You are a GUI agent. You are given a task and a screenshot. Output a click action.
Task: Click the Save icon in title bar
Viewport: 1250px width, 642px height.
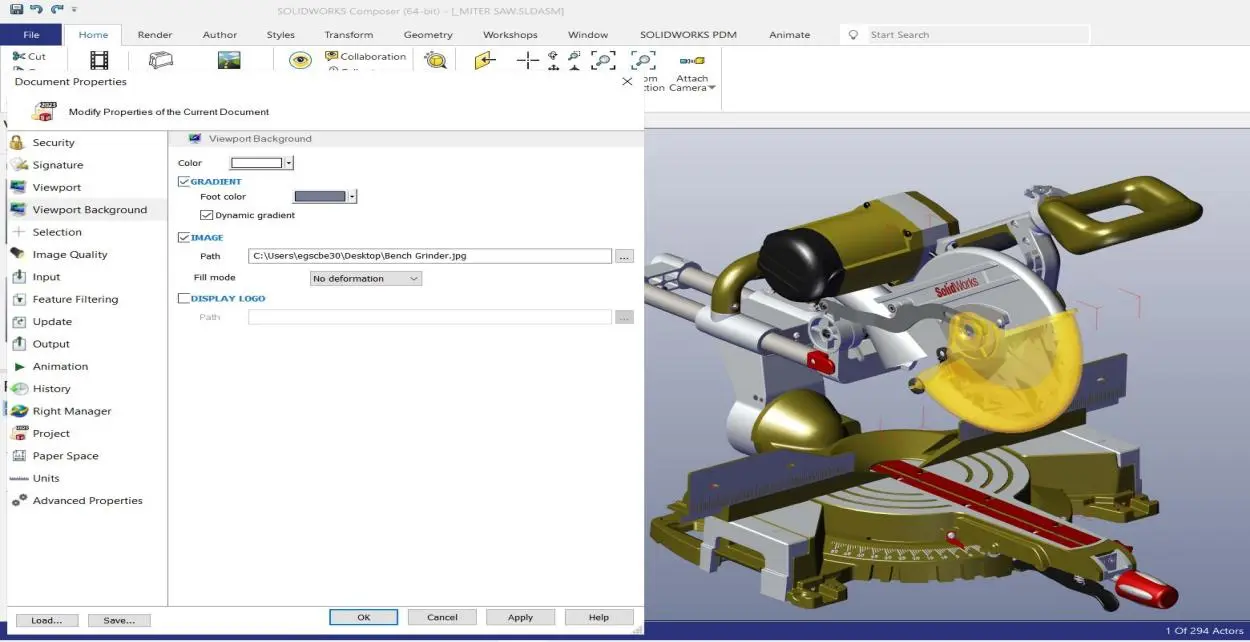pyautogui.click(x=16, y=9)
